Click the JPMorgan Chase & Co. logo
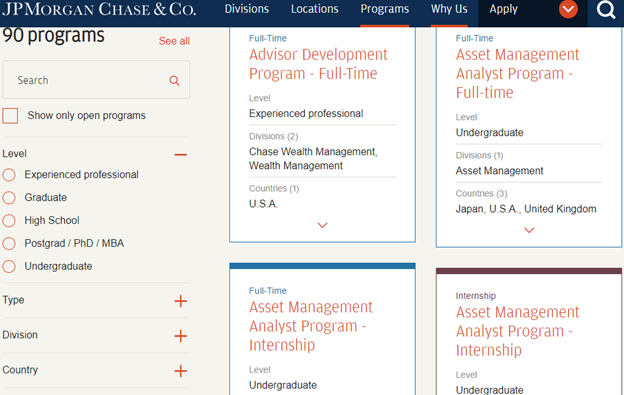Viewport: 624px width, 395px height. point(99,10)
